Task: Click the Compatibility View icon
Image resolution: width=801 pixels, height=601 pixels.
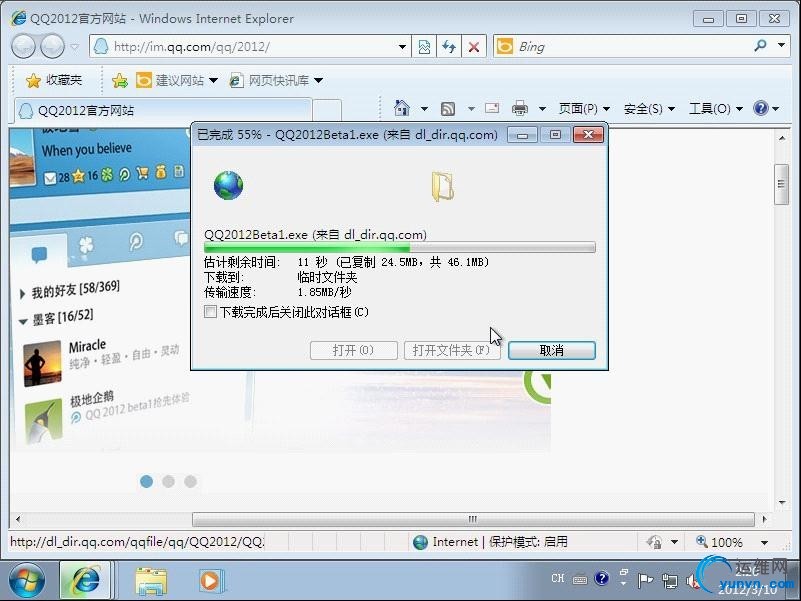Action: point(424,47)
